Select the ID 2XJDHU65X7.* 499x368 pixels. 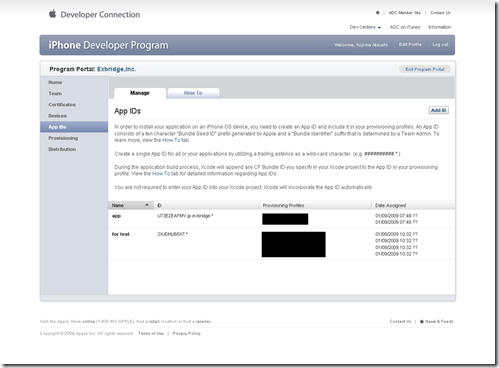pyautogui.click(x=172, y=234)
